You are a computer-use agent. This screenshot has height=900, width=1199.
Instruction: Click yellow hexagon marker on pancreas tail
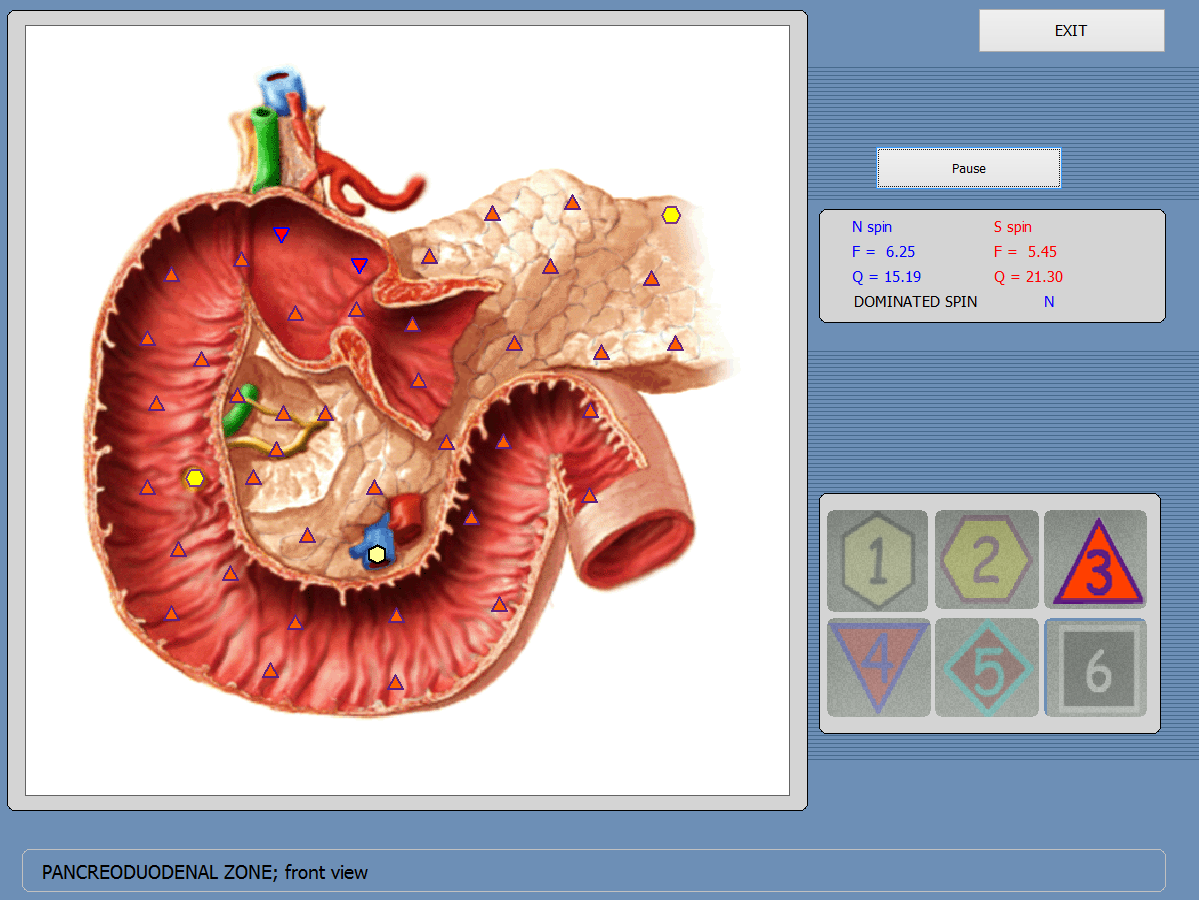click(671, 216)
